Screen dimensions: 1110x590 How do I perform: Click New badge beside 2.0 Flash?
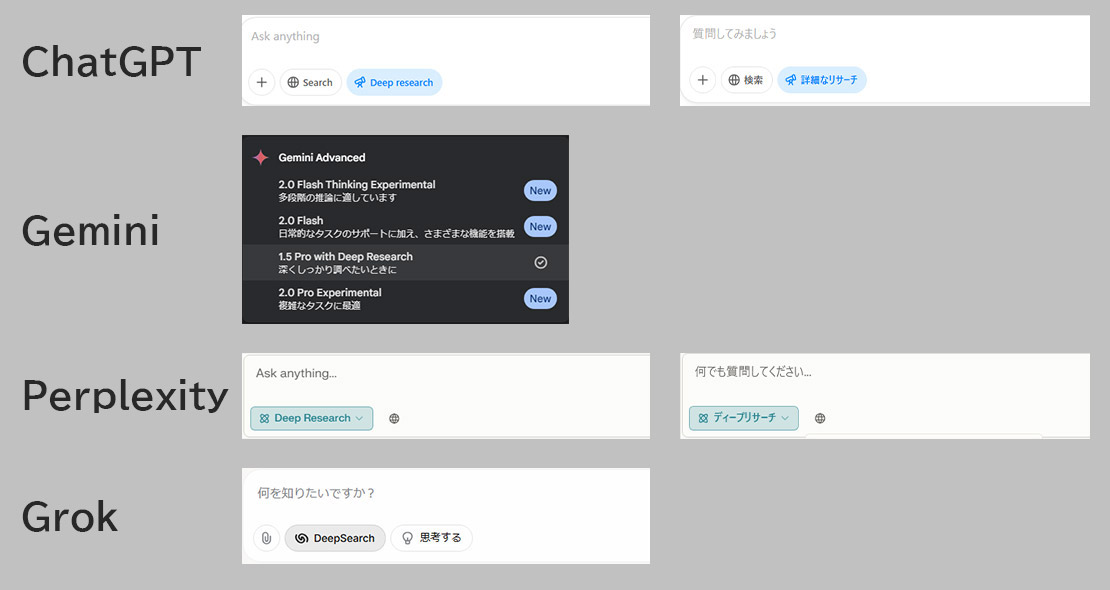(x=540, y=227)
